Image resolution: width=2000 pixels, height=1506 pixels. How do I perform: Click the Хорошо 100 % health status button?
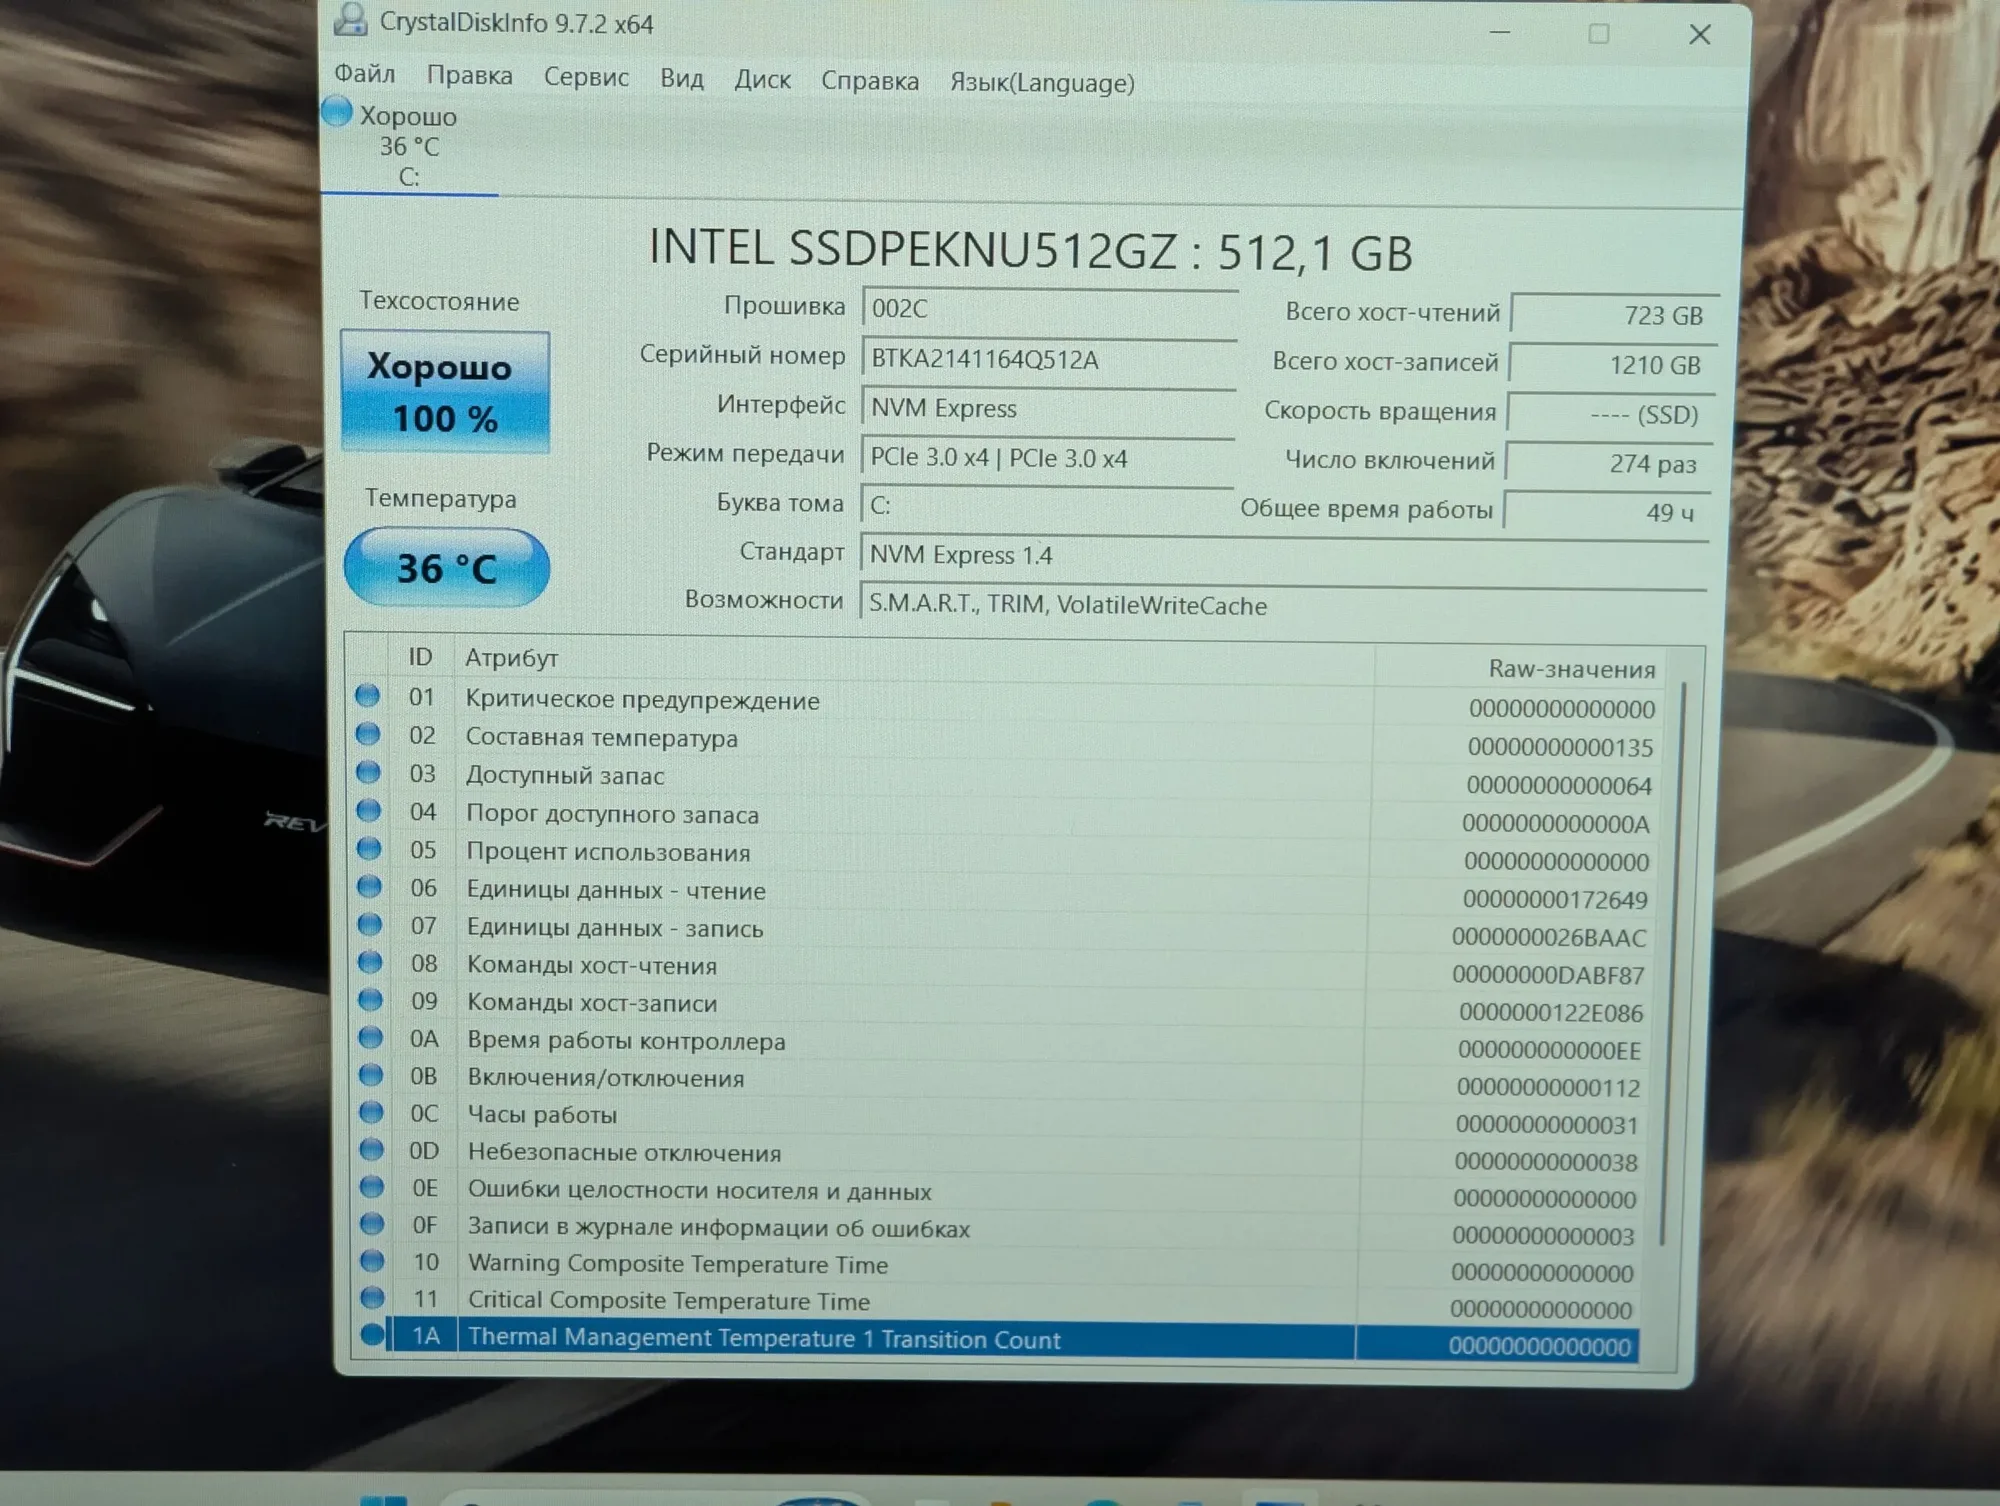(x=445, y=392)
